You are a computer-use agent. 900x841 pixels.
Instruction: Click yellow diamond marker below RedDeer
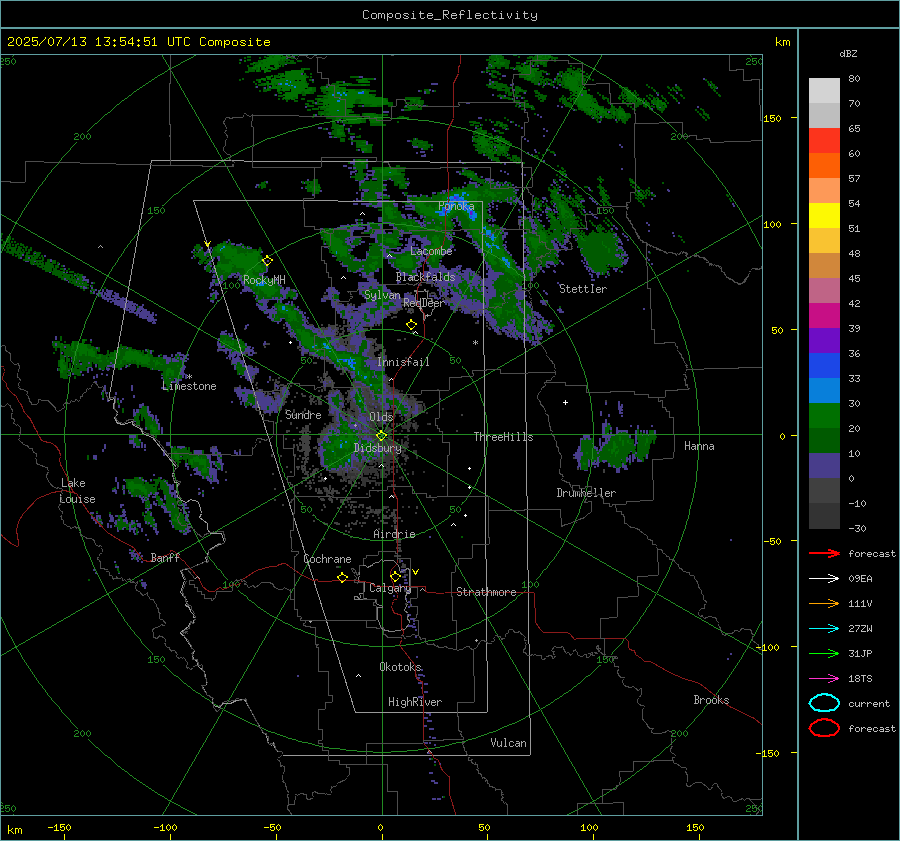pyautogui.click(x=411, y=325)
